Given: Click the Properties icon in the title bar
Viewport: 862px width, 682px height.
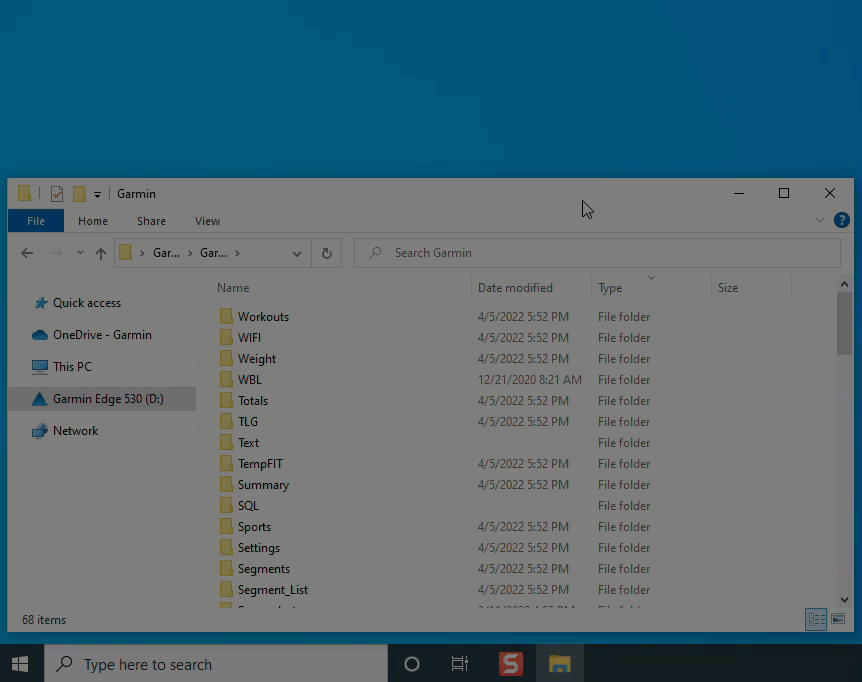Looking at the screenshot, I should pyautogui.click(x=57, y=194).
